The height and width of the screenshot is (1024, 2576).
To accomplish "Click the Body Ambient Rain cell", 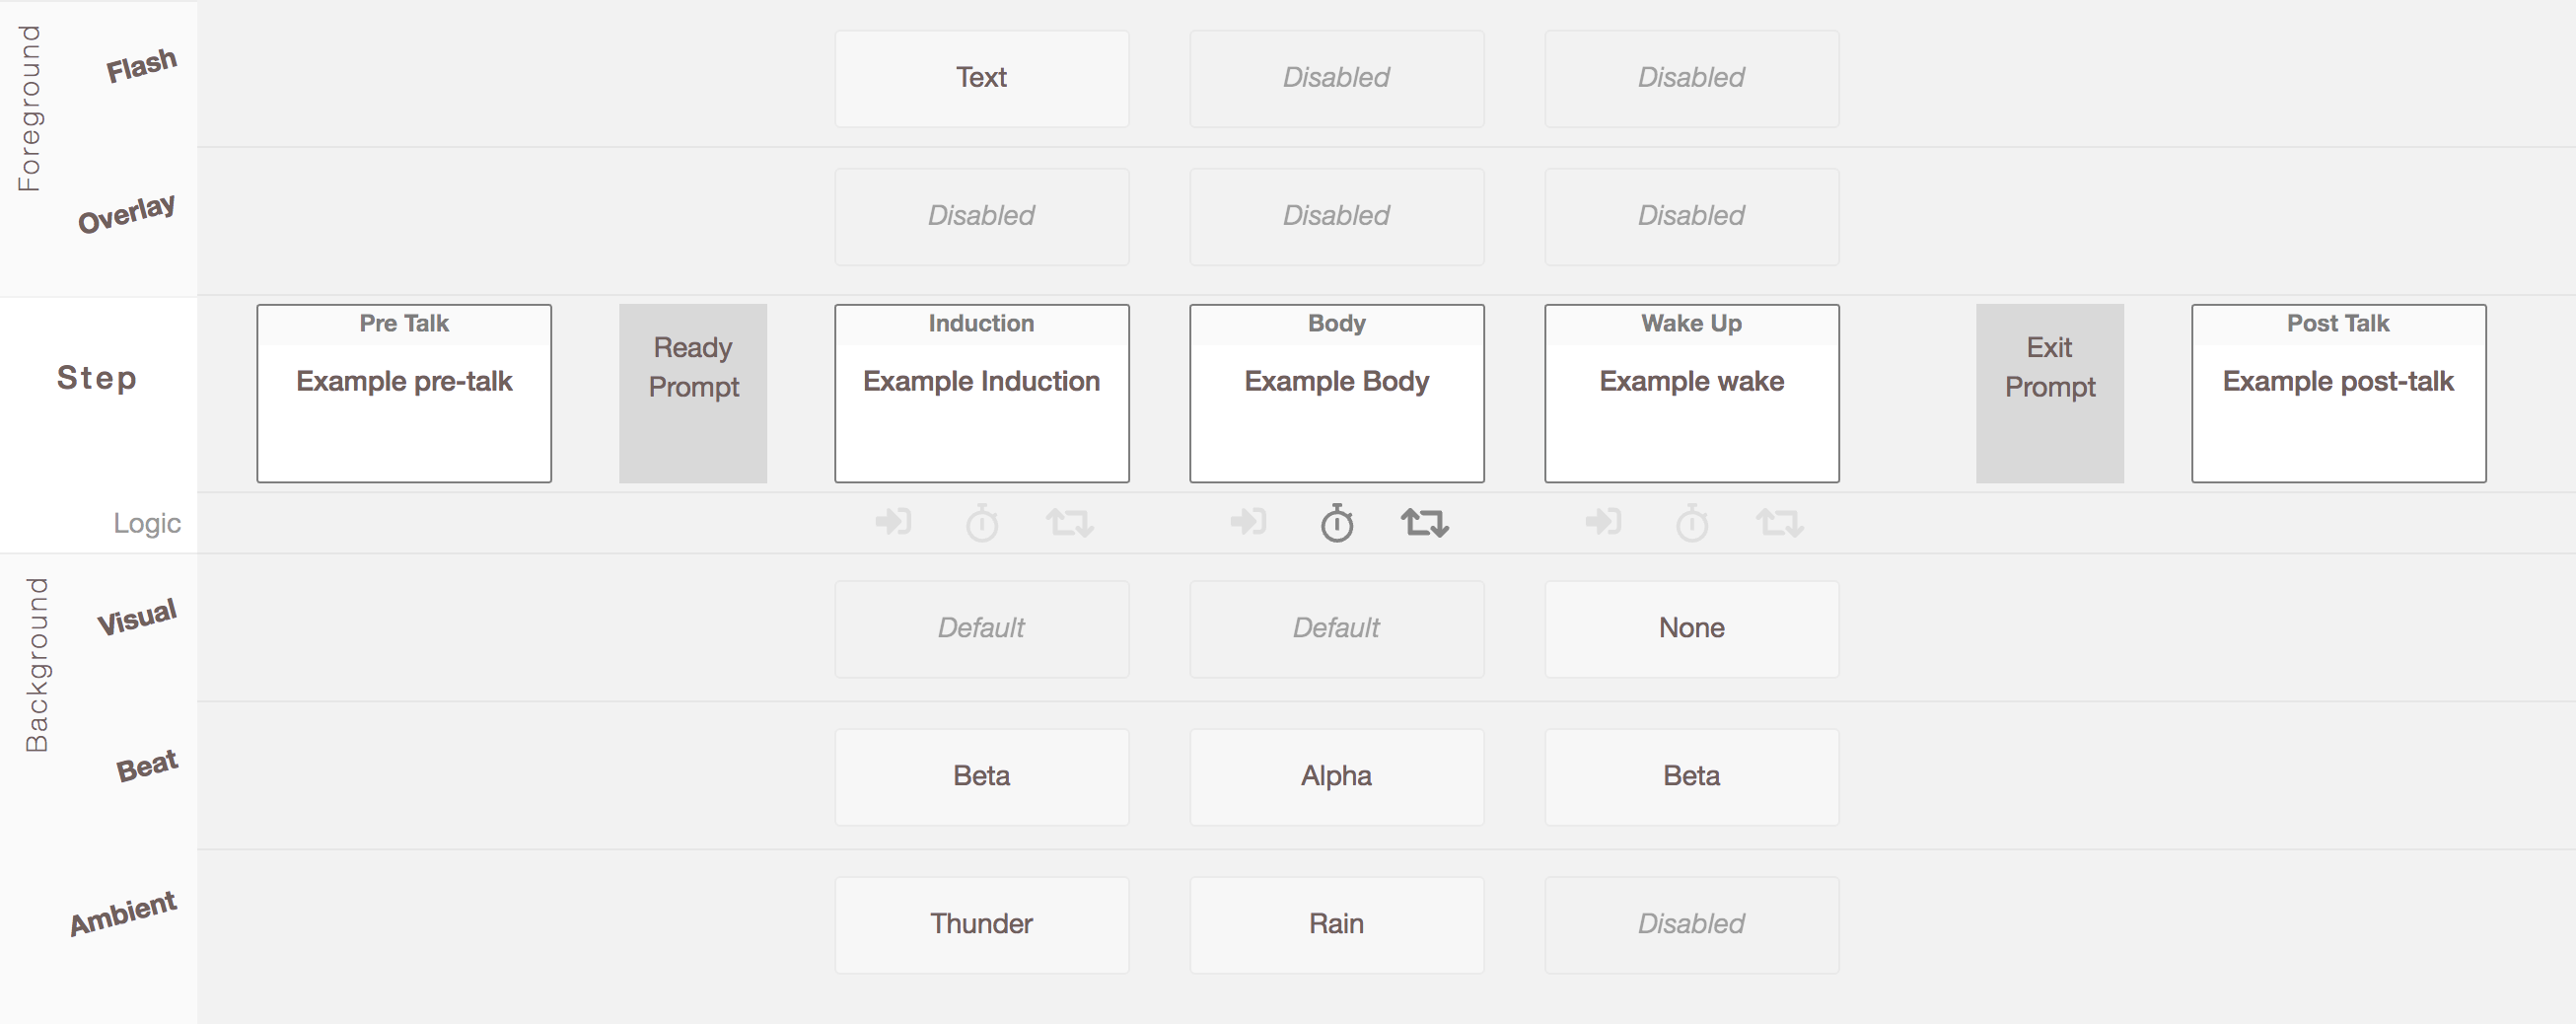I will coord(1337,925).
